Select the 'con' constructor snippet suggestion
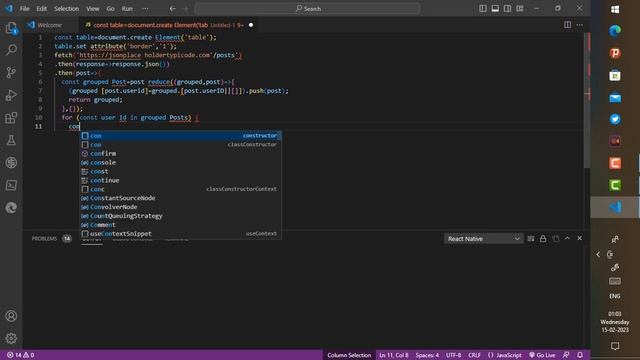 pos(180,136)
